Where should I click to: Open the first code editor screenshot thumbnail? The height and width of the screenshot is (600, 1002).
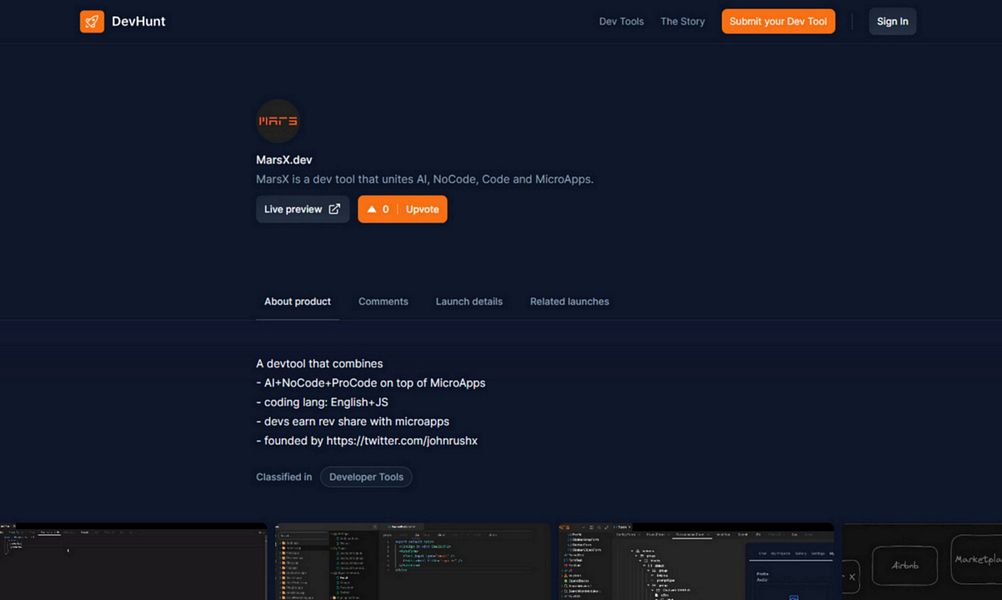pos(133,560)
